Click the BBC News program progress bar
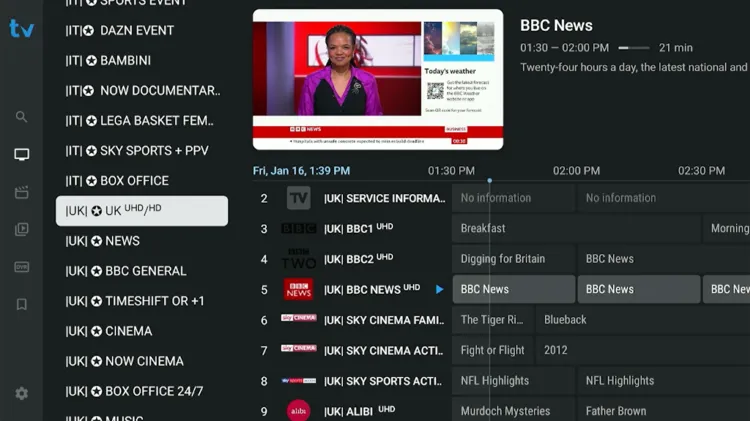750x421 pixels. point(634,48)
